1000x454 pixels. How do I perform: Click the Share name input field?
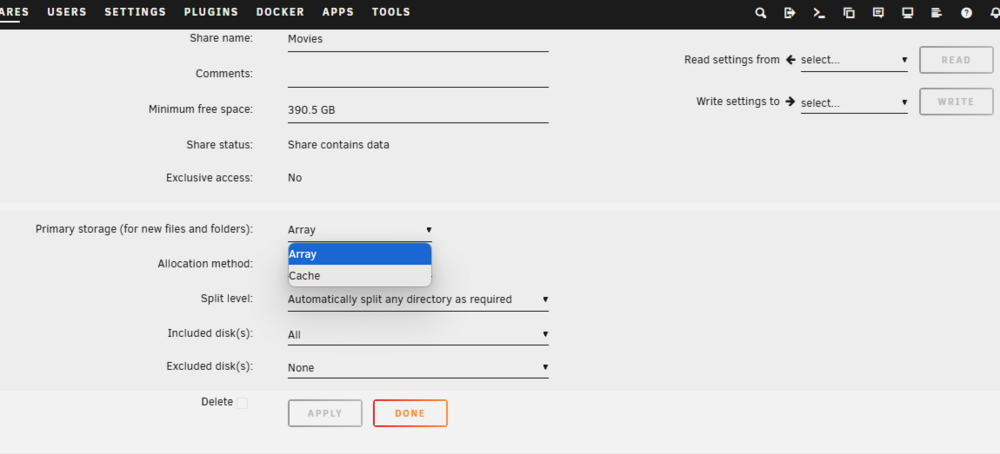point(418,40)
